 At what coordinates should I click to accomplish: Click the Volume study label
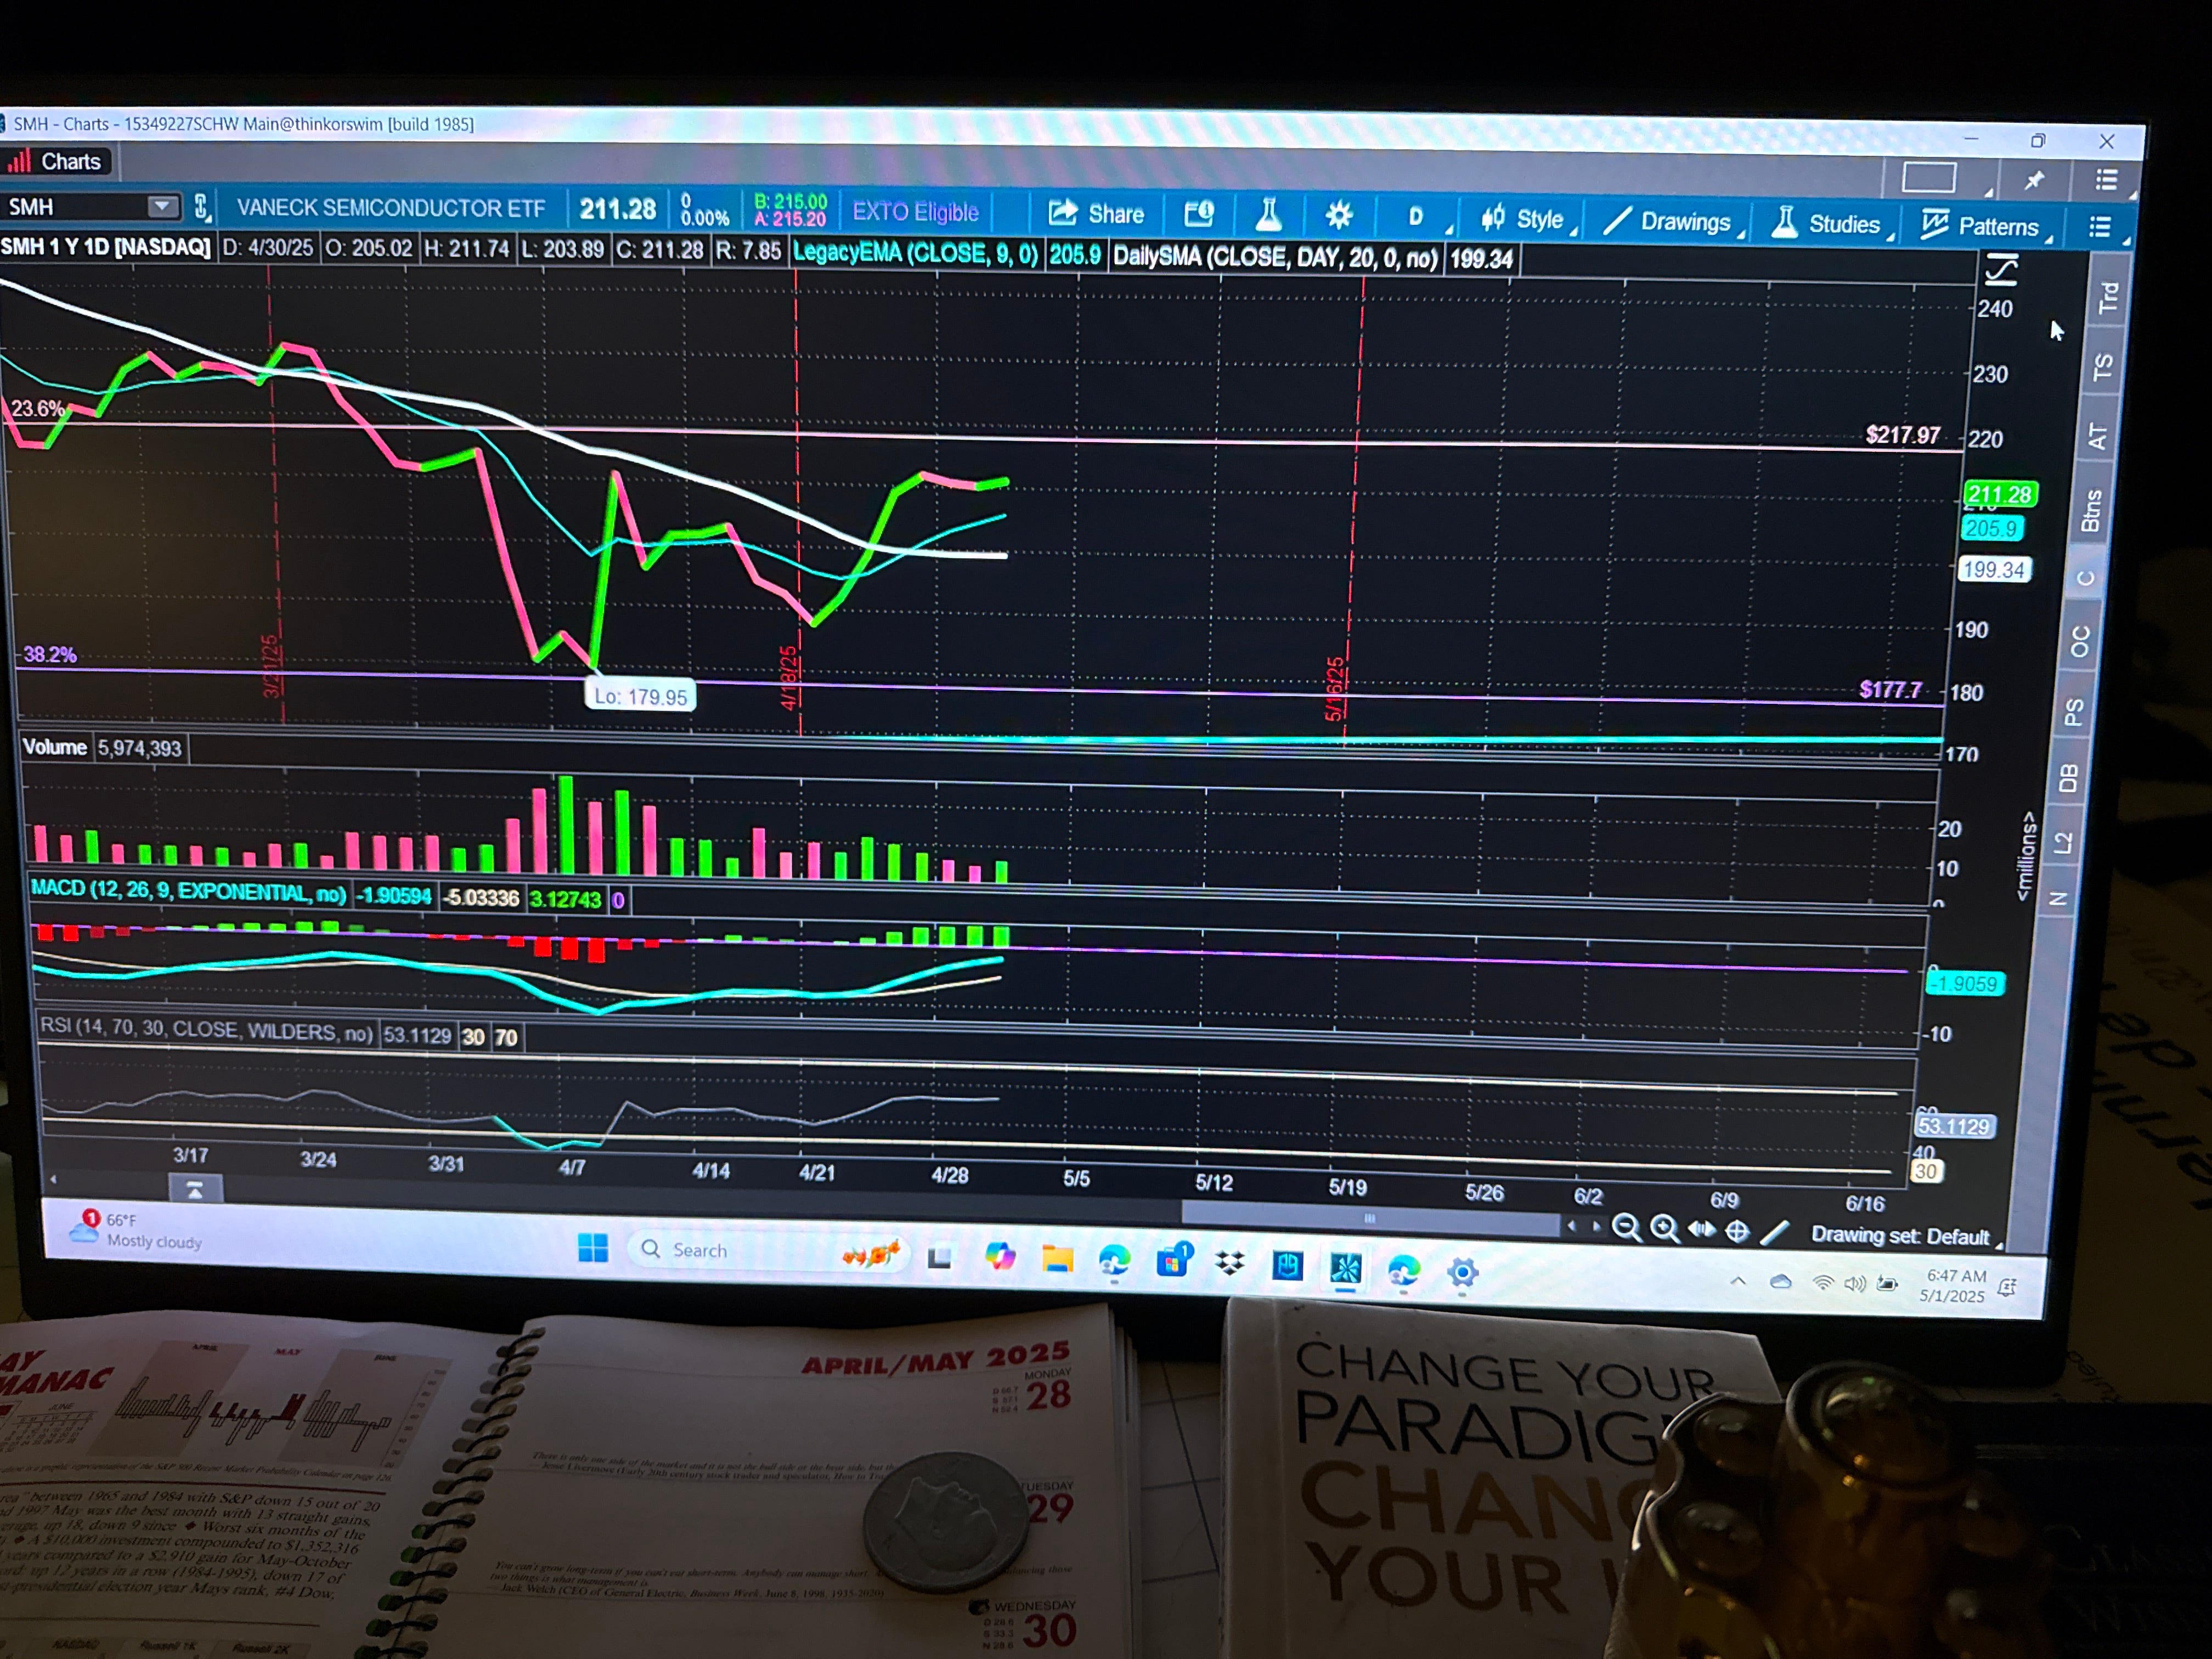tap(54, 747)
